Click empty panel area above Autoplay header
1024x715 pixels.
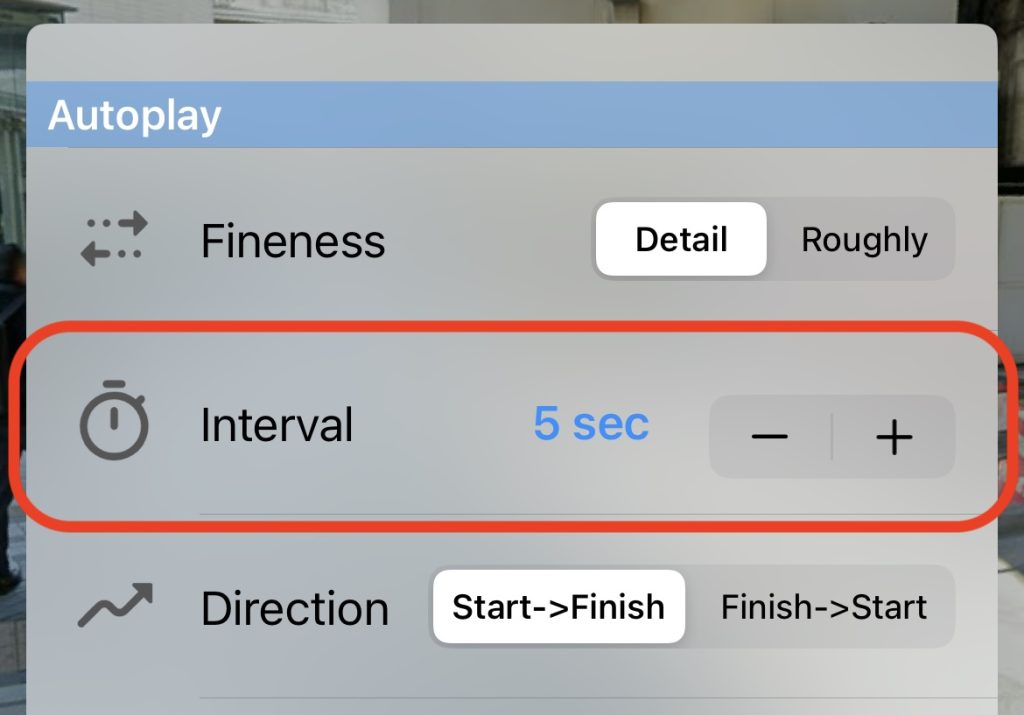(x=511, y=54)
